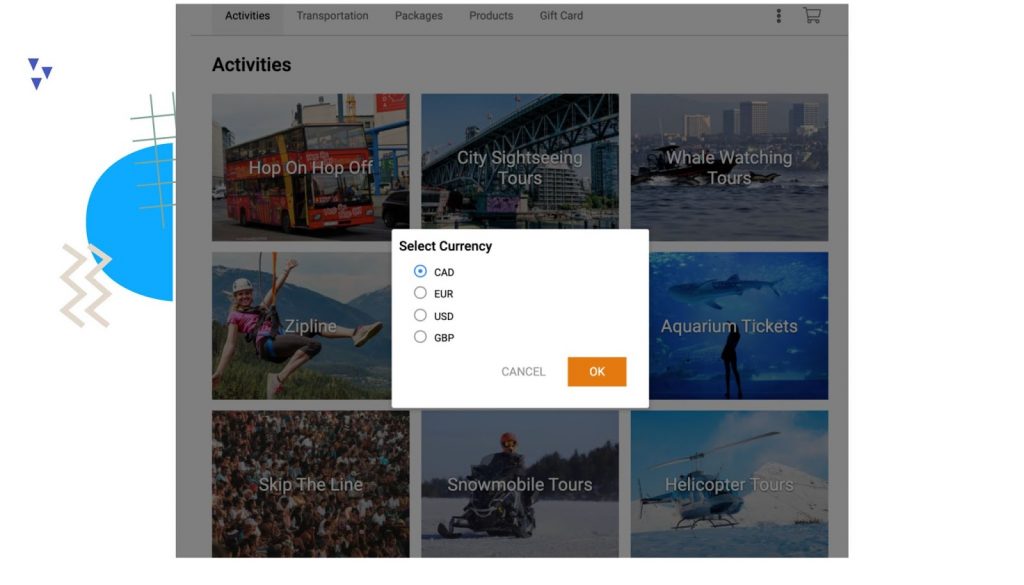View City Sightseeing Tours details
This screenshot has height=585, width=1024.
pos(519,167)
